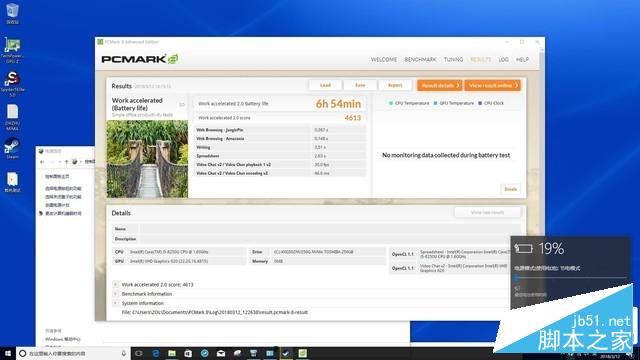This screenshot has width=640, height=360.
Task: Click the CPU info cell in Details
Action: (180, 252)
